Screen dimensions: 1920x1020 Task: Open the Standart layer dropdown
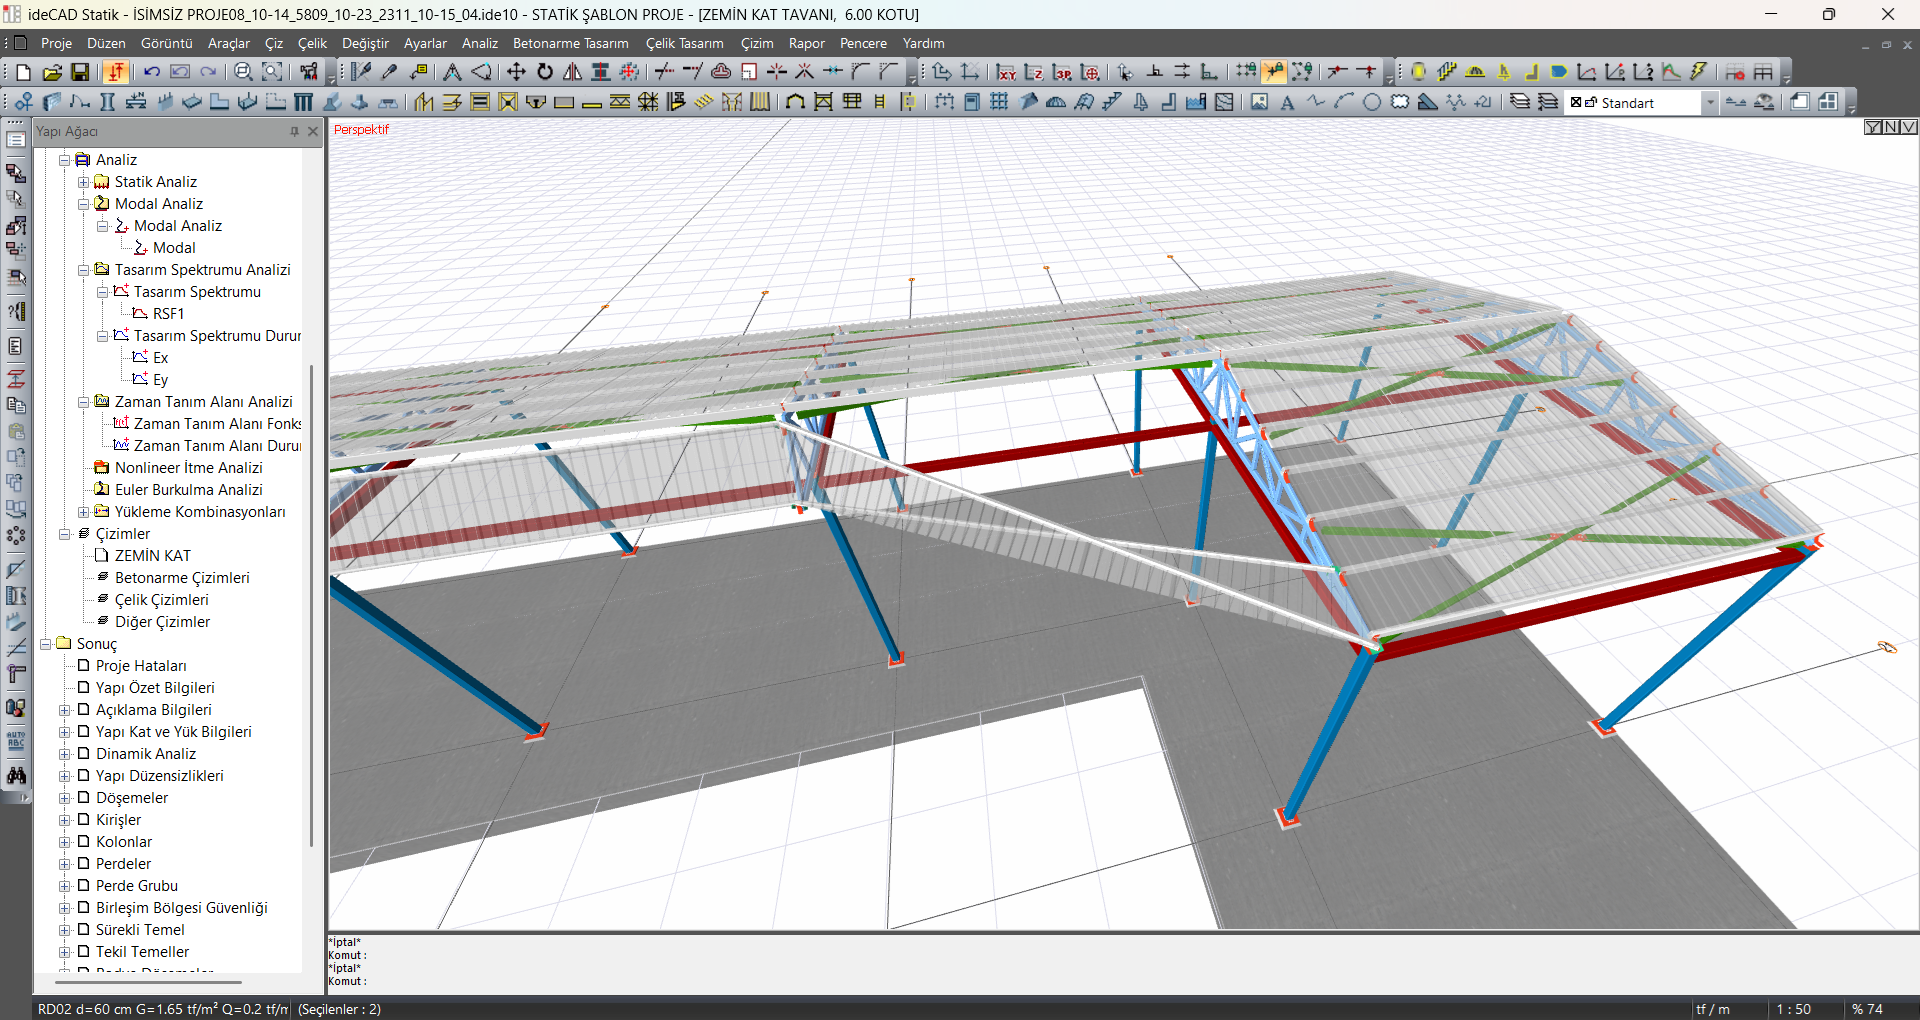tap(1710, 103)
